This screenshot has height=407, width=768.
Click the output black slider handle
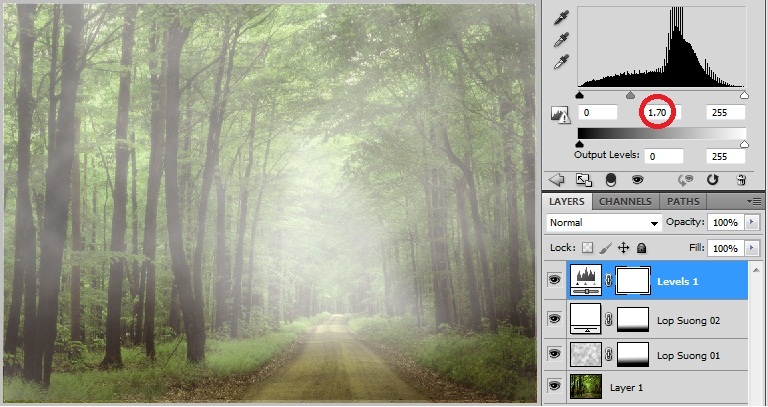580,144
